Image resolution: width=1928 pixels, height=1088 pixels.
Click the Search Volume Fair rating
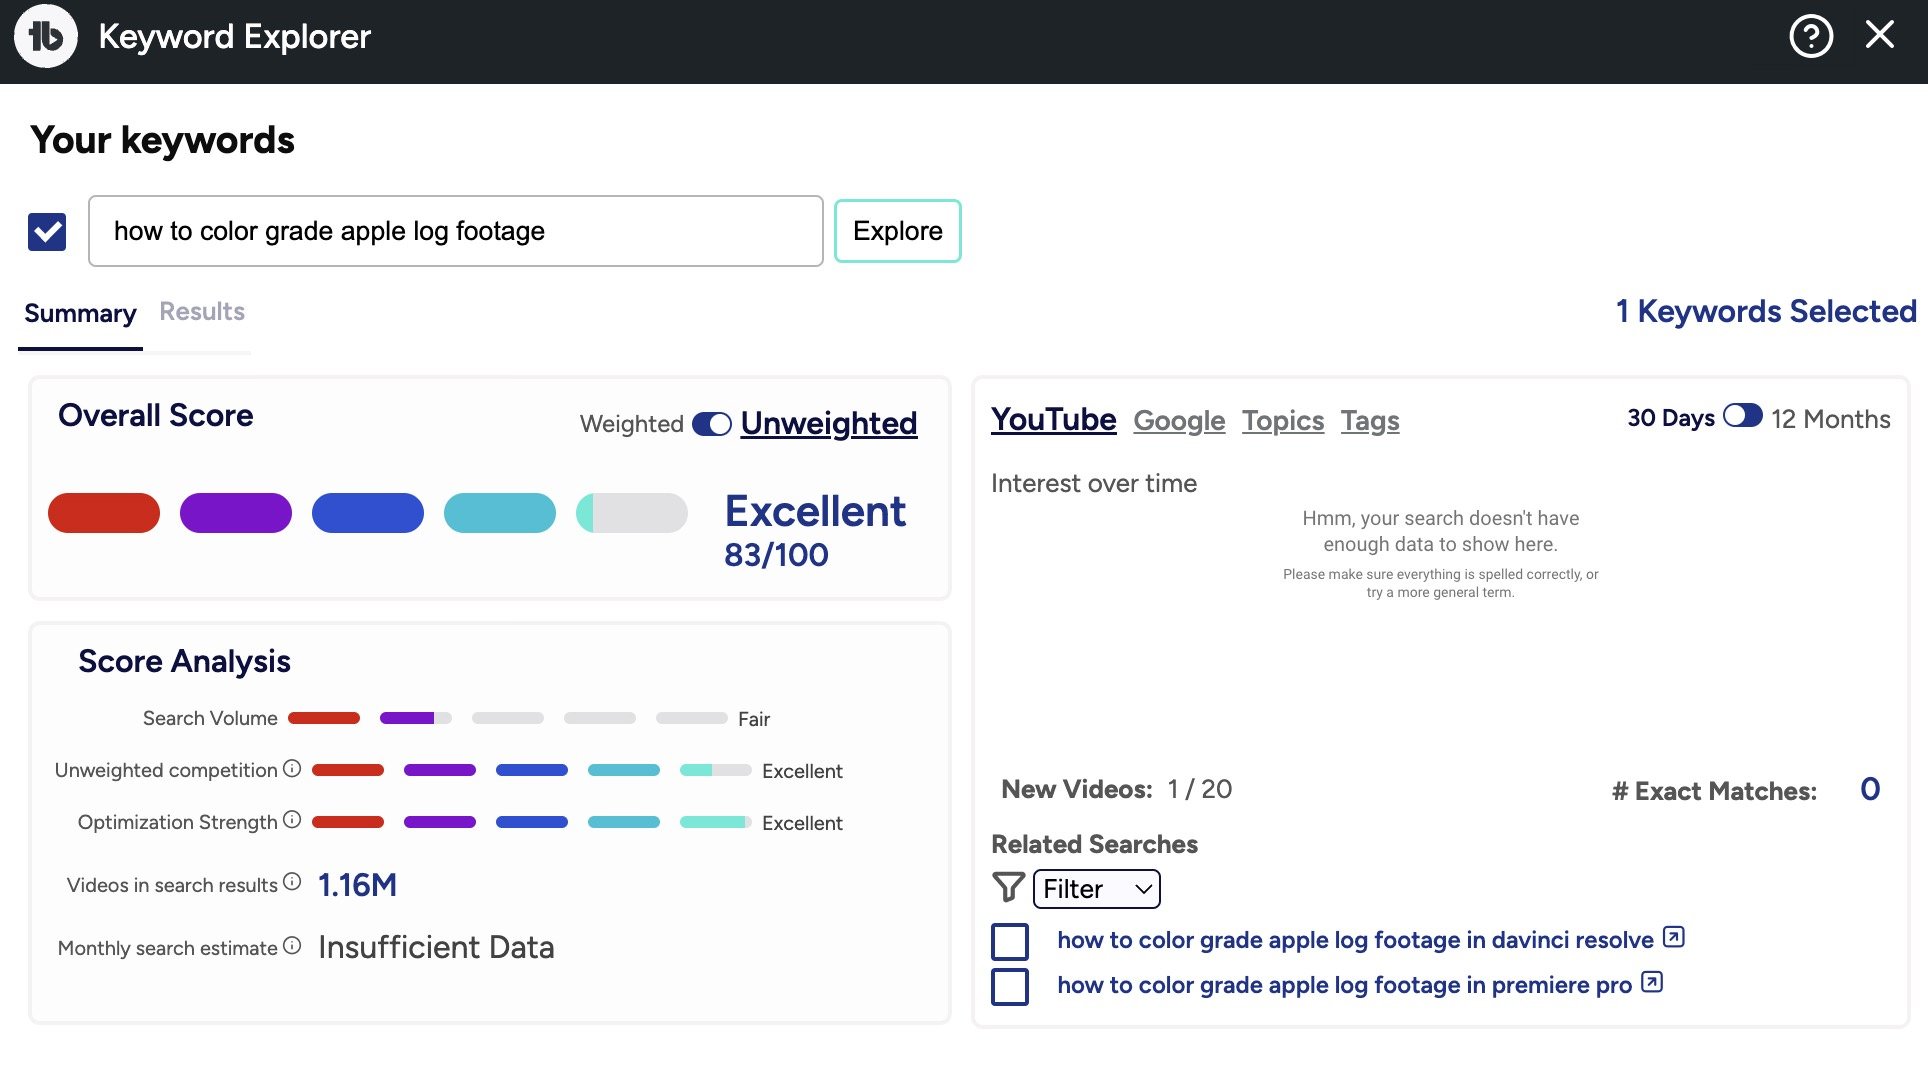click(754, 719)
